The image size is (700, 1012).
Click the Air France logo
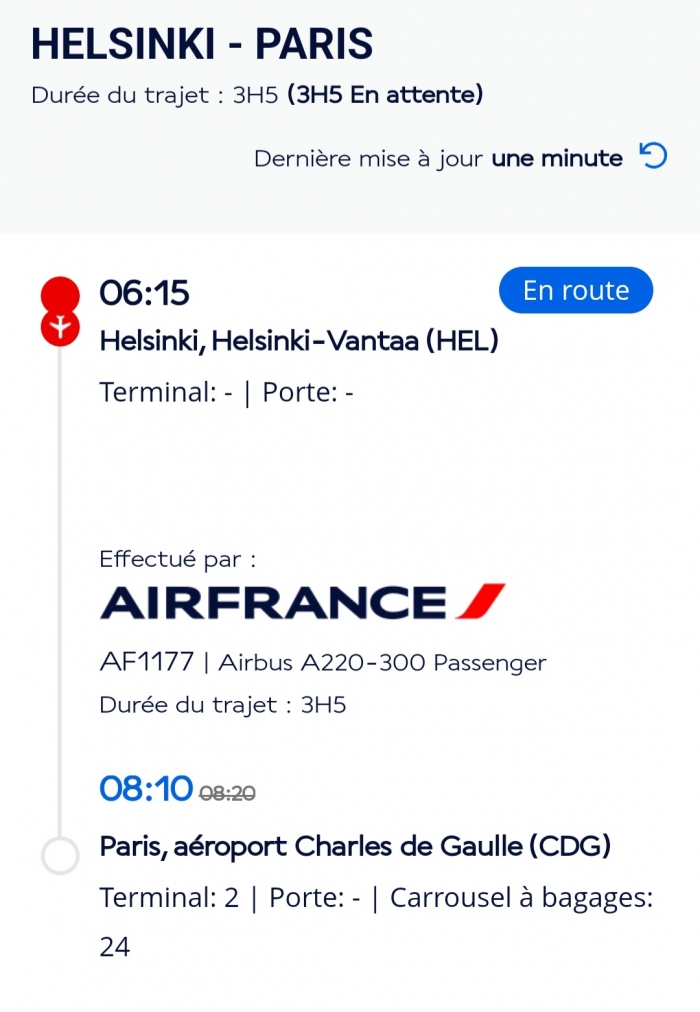pos(303,602)
